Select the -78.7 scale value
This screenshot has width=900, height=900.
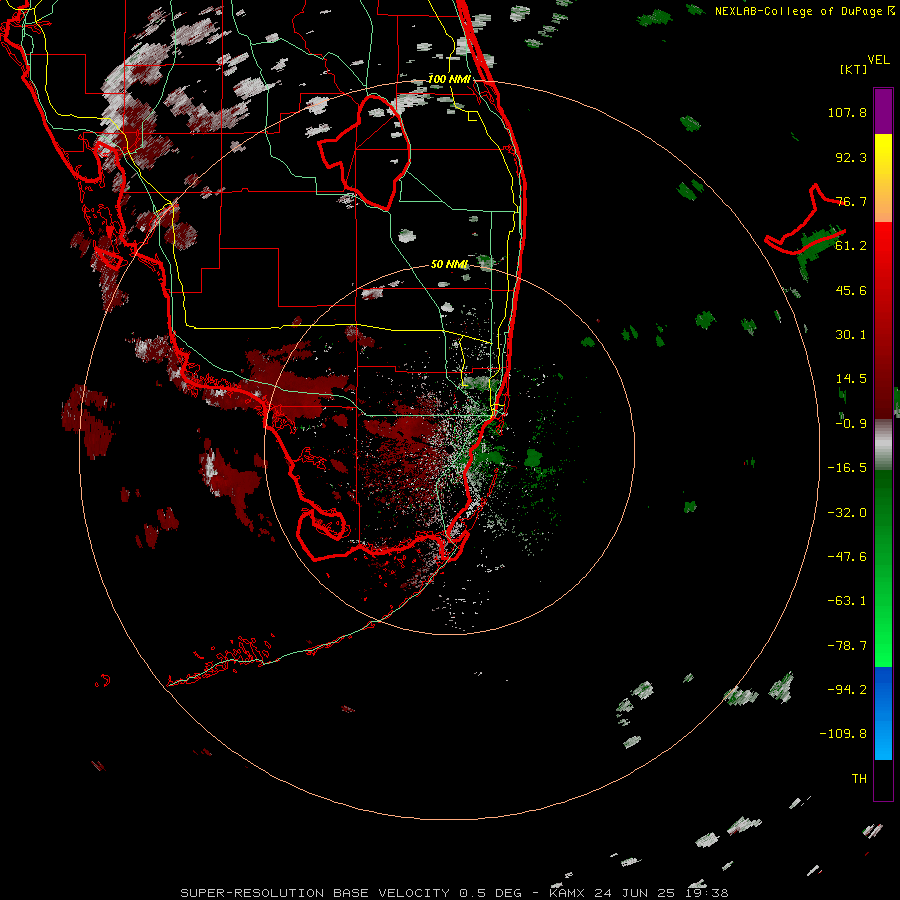pyautogui.click(x=847, y=646)
